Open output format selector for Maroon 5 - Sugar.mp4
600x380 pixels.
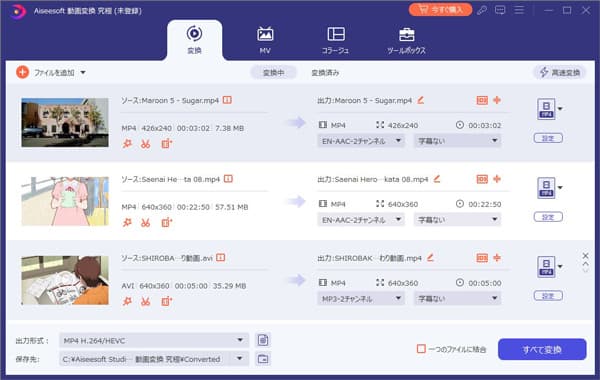(x=550, y=109)
